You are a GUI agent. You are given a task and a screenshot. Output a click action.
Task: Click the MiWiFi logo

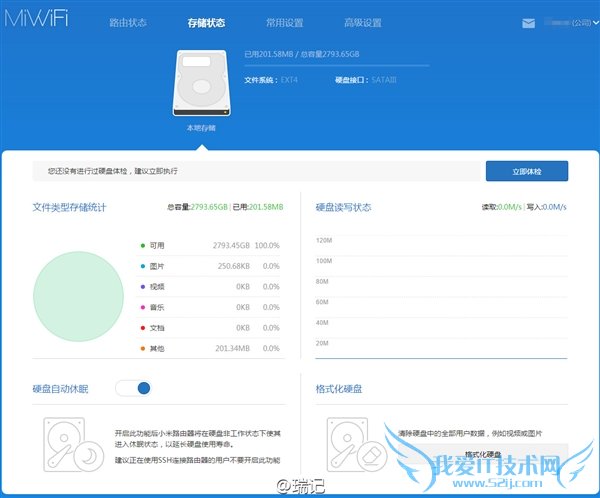coord(36,18)
